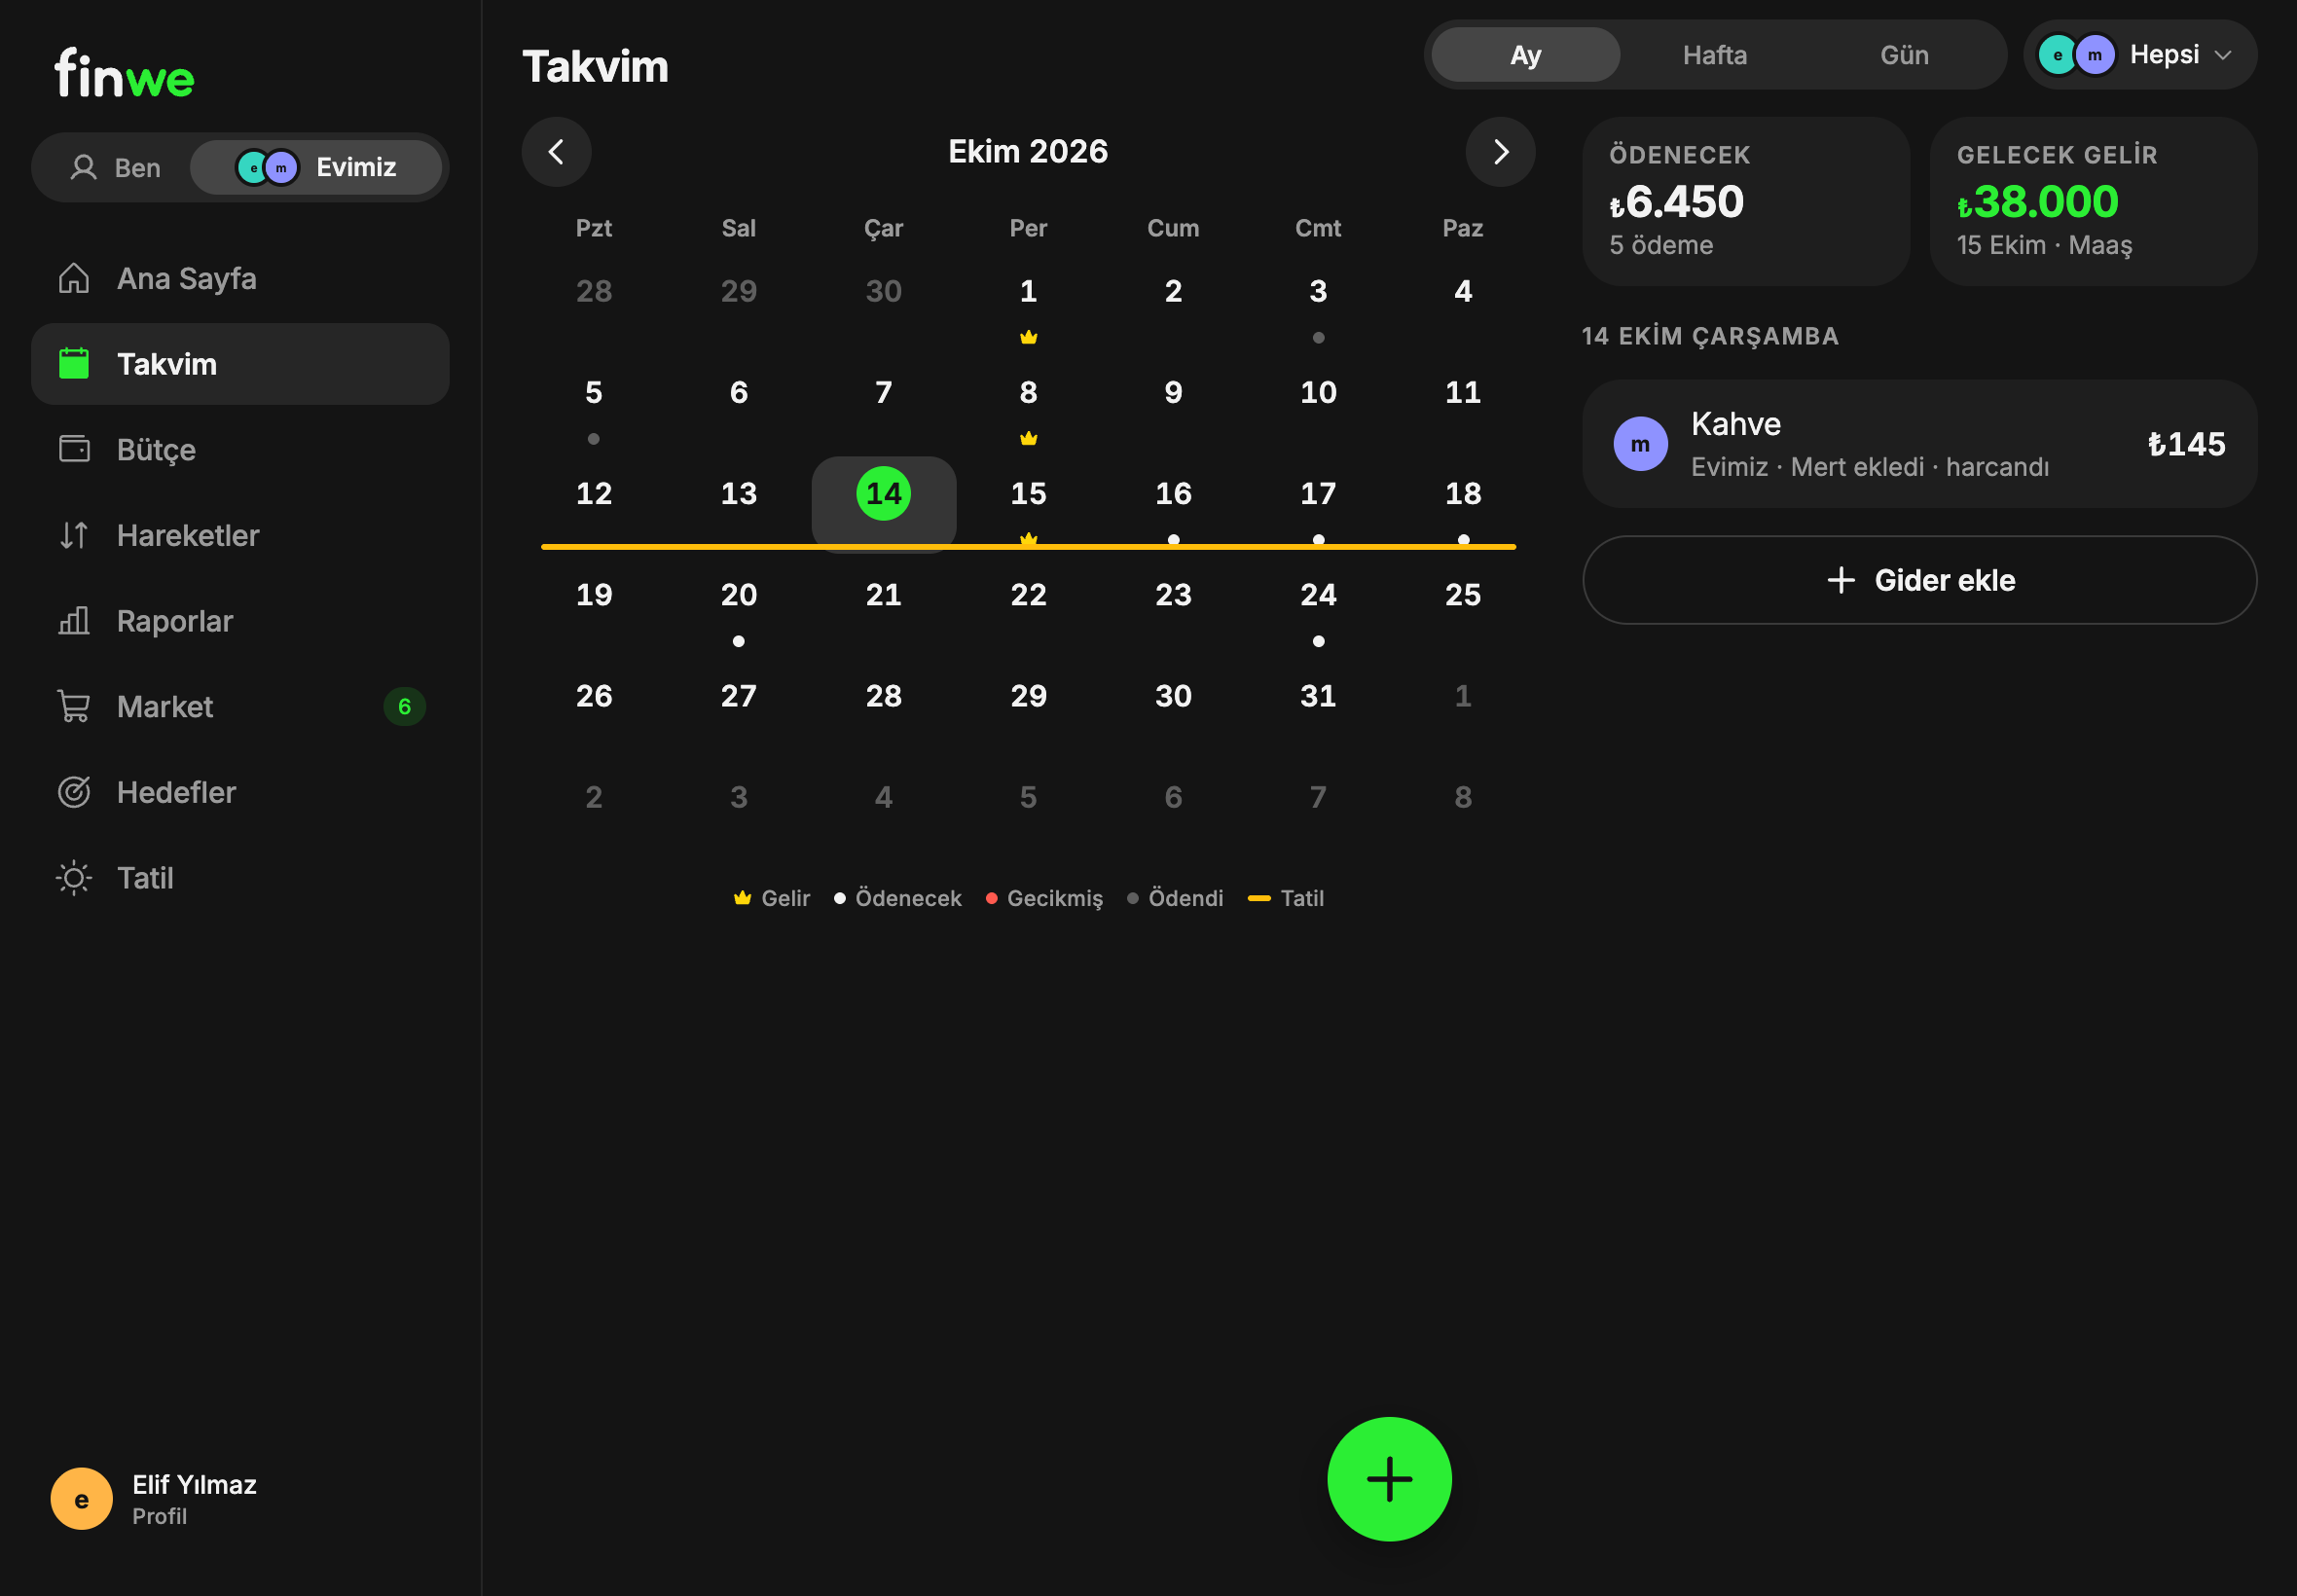Image resolution: width=2297 pixels, height=1596 pixels.
Task: Click the green floating plus button
Action: tap(1389, 1478)
